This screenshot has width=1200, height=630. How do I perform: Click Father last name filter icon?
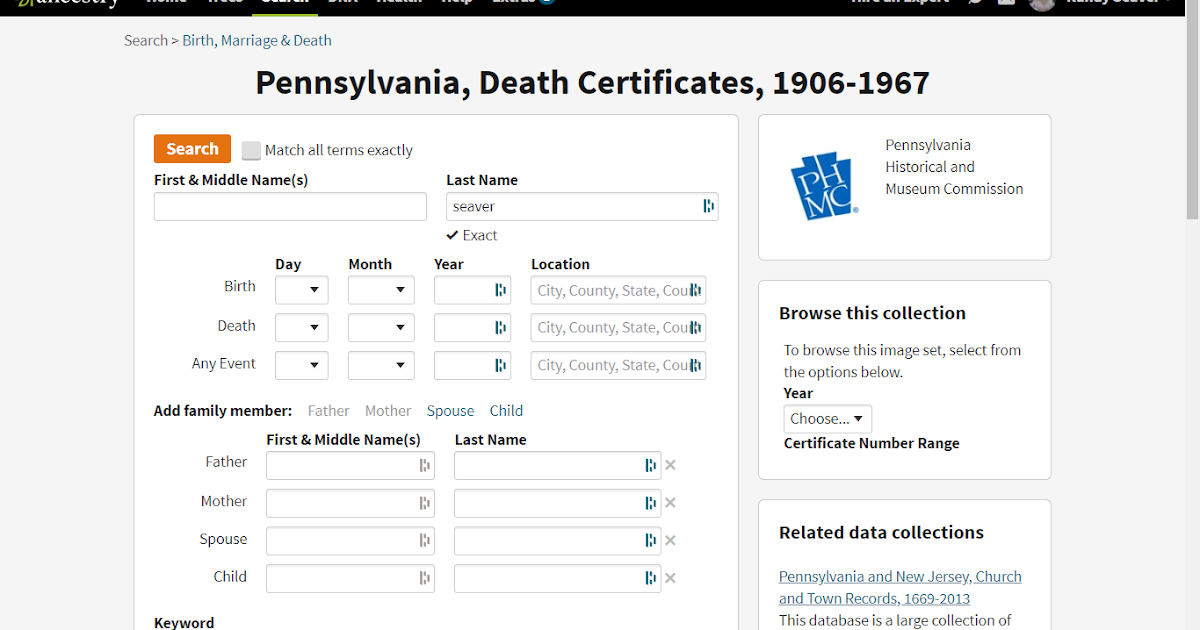click(x=650, y=465)
